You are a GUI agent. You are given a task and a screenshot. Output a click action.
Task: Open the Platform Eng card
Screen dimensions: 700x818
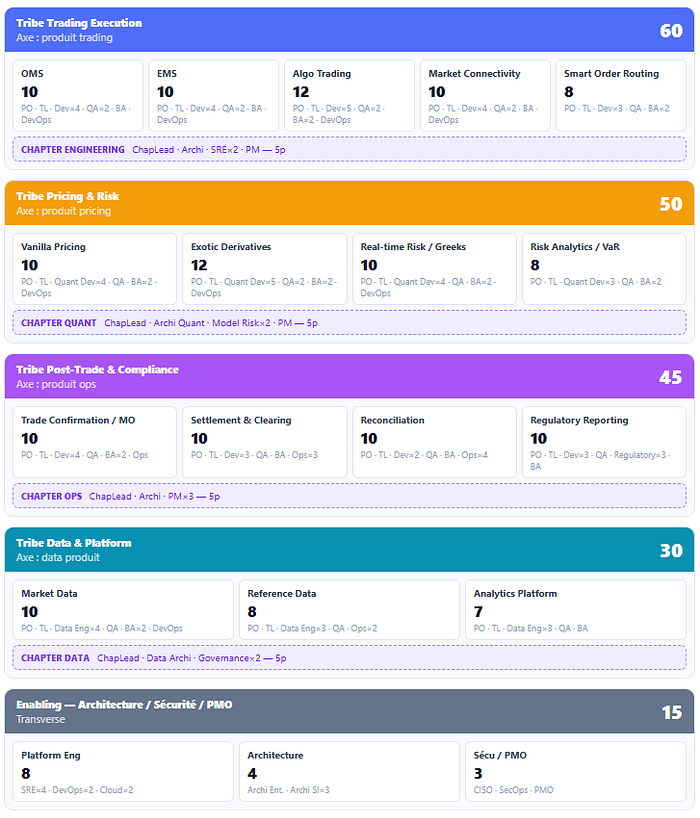pyautogui.click(x=123, y=771)
